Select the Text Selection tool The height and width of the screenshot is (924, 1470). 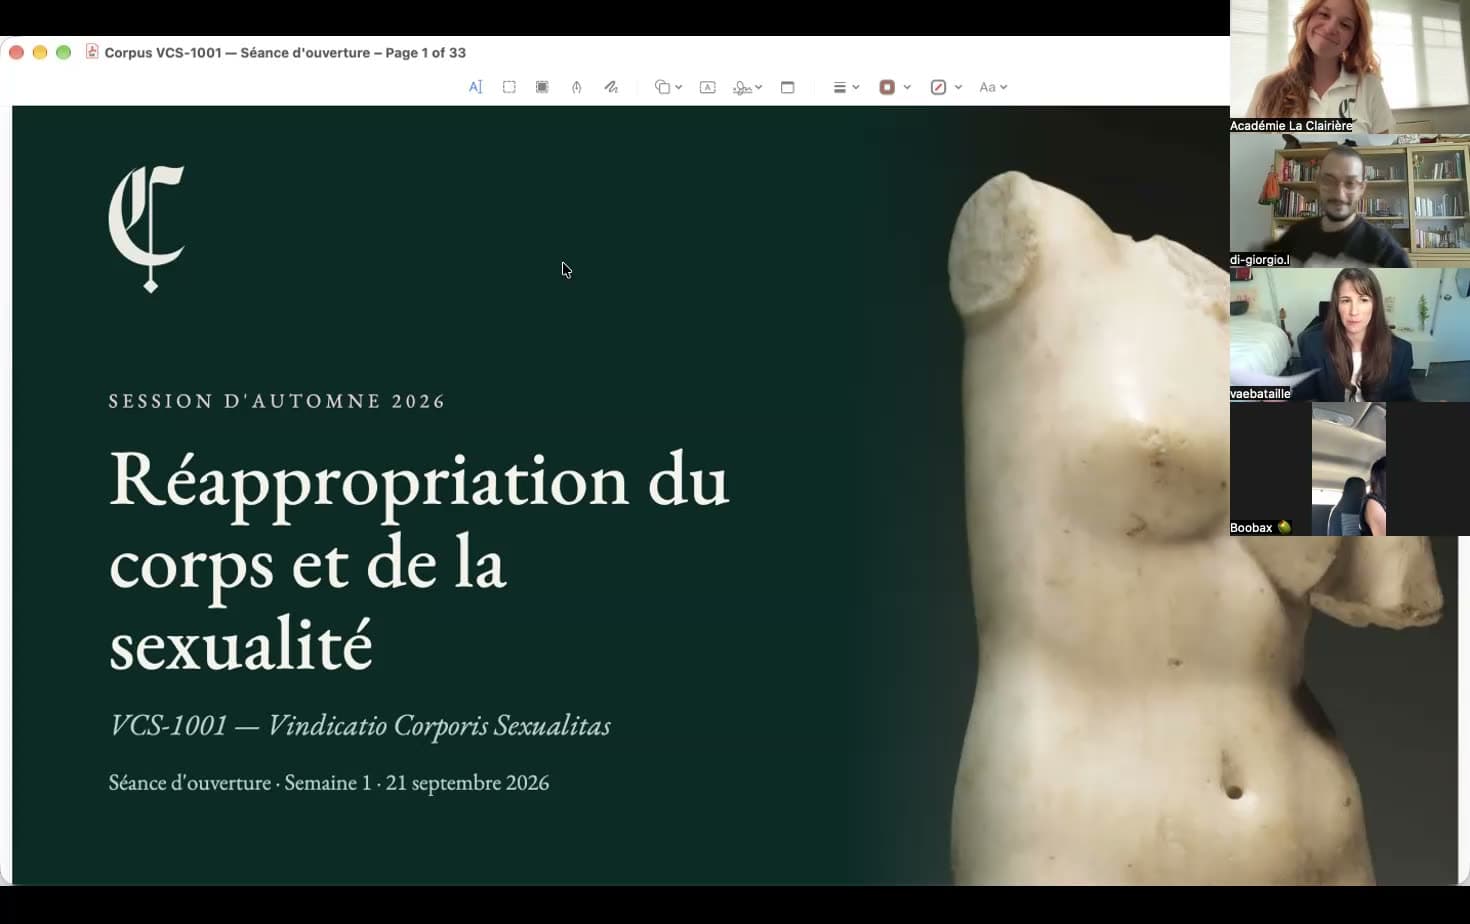[x=476, y=87]
